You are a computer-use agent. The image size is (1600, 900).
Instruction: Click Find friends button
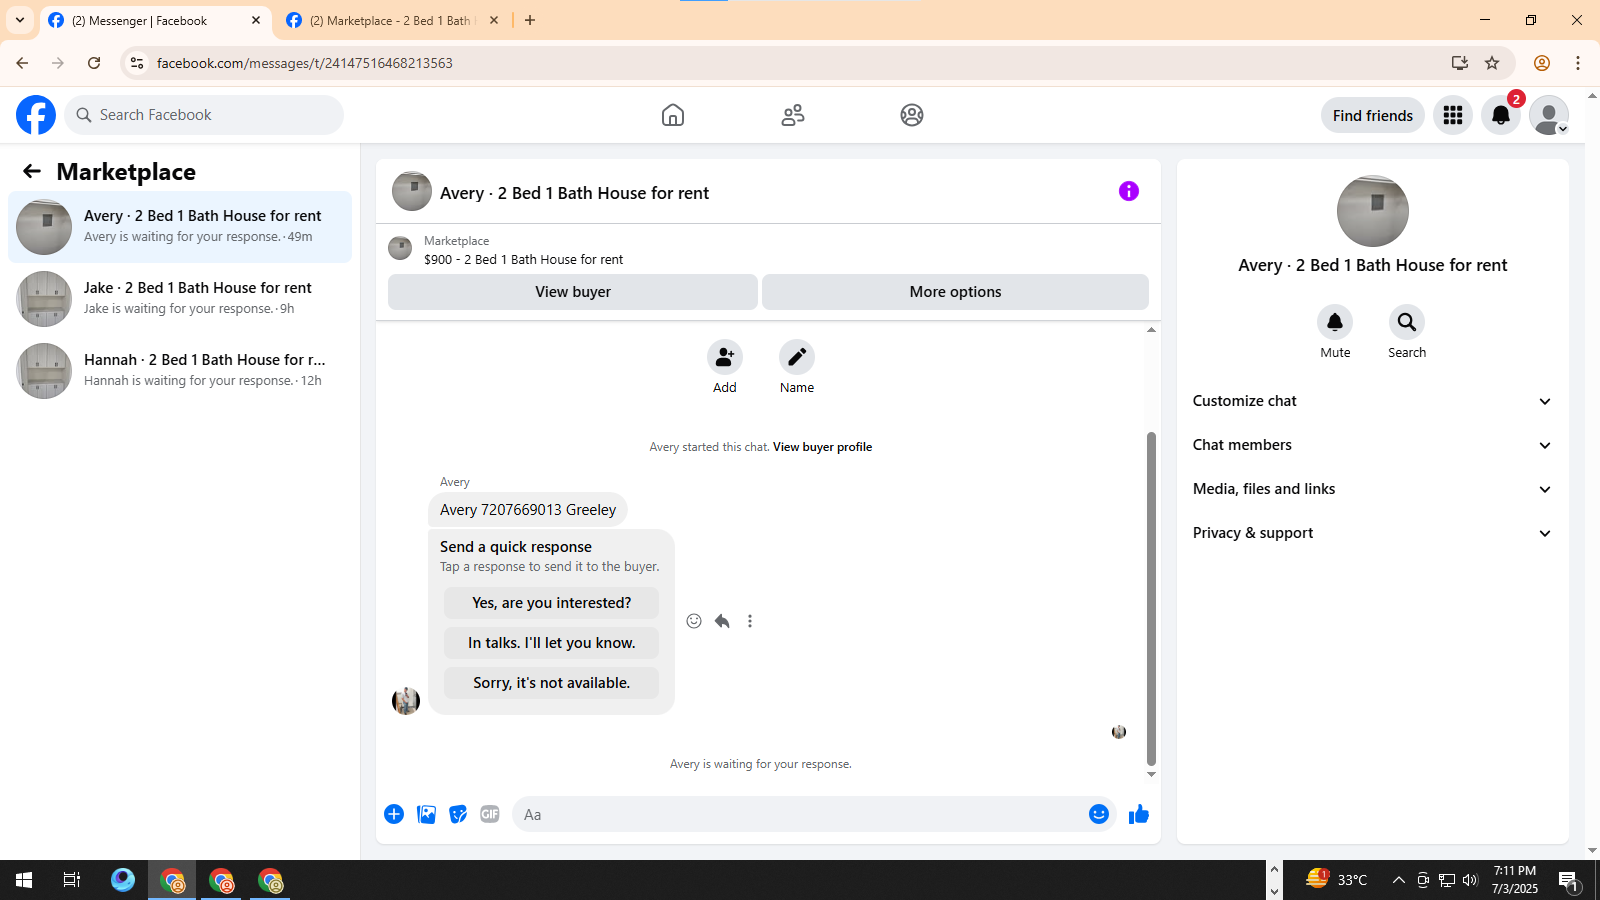click(1373, 115)
